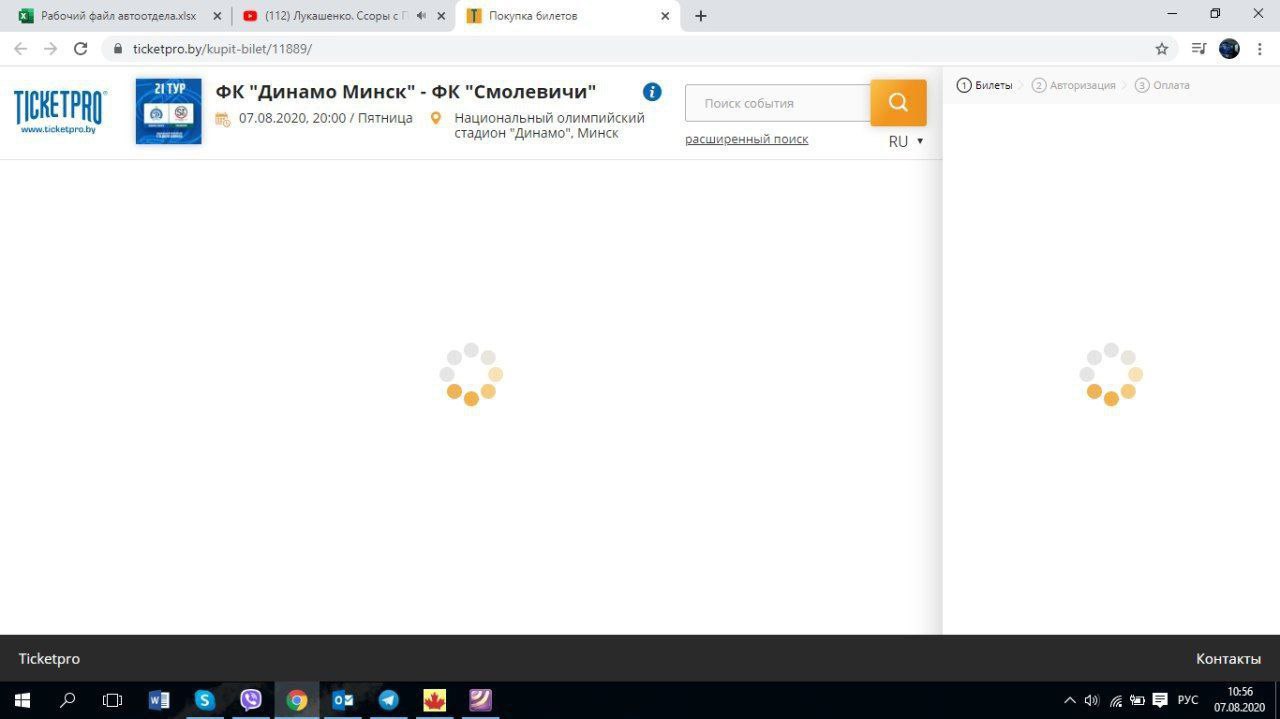Open Viber from the taskbar
The image size is (1280, 719).
coord(251,700)
